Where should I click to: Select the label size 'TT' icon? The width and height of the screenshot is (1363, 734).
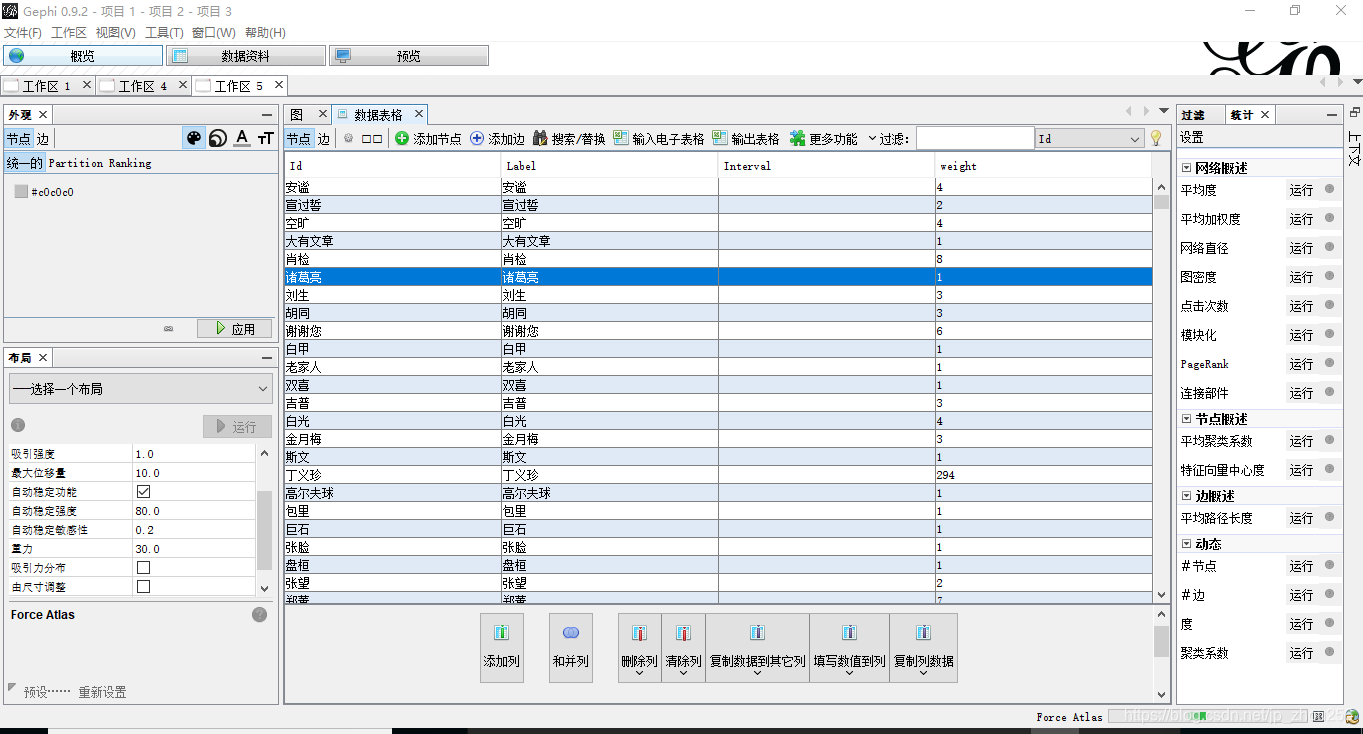265,138
